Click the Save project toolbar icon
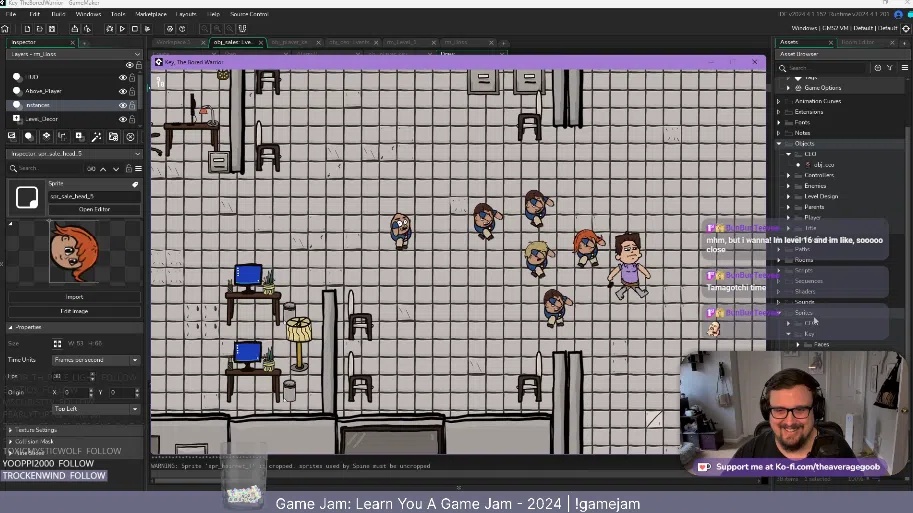Image resolution: width=913 pixels, height=513 pixels. tap(50, 28)
